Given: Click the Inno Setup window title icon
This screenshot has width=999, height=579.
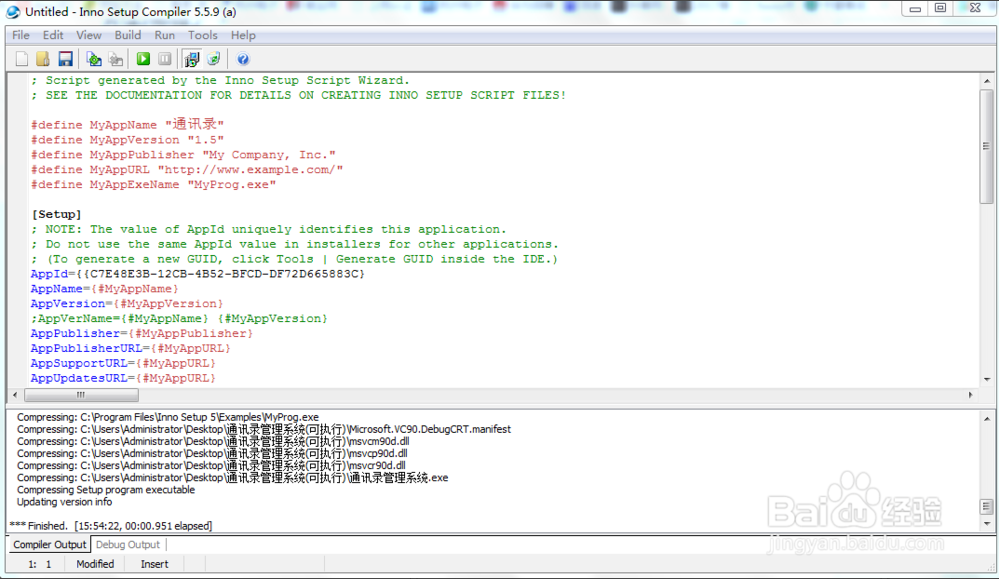Looking at the screenshot, I should (13, 11).
